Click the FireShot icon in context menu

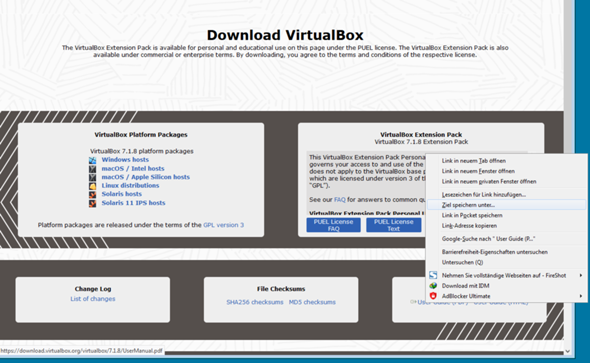click(433, 275)
